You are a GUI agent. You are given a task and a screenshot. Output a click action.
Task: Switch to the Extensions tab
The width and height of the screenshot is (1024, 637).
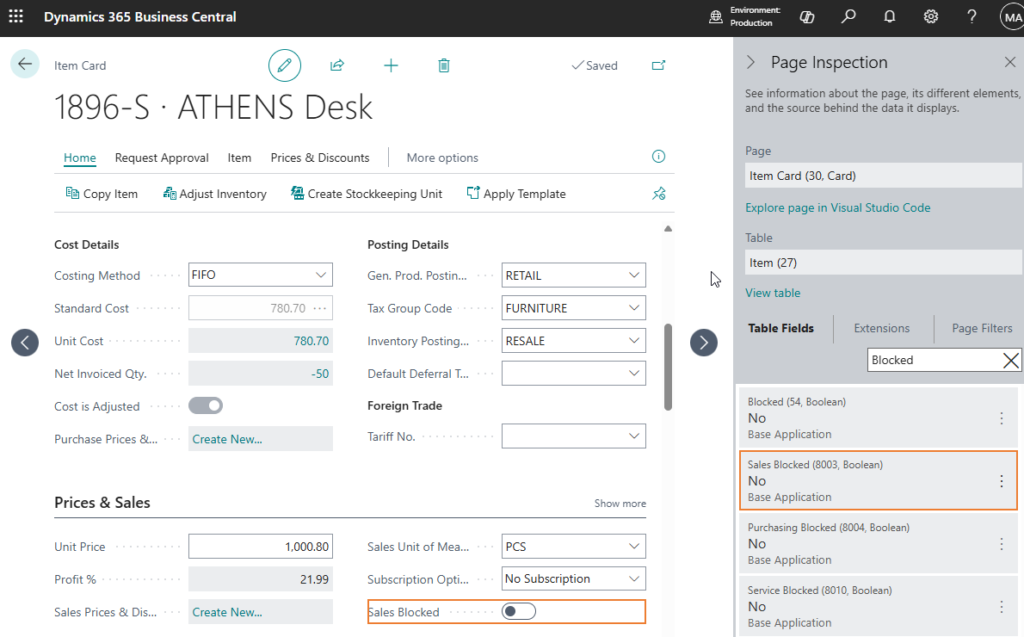881,328
